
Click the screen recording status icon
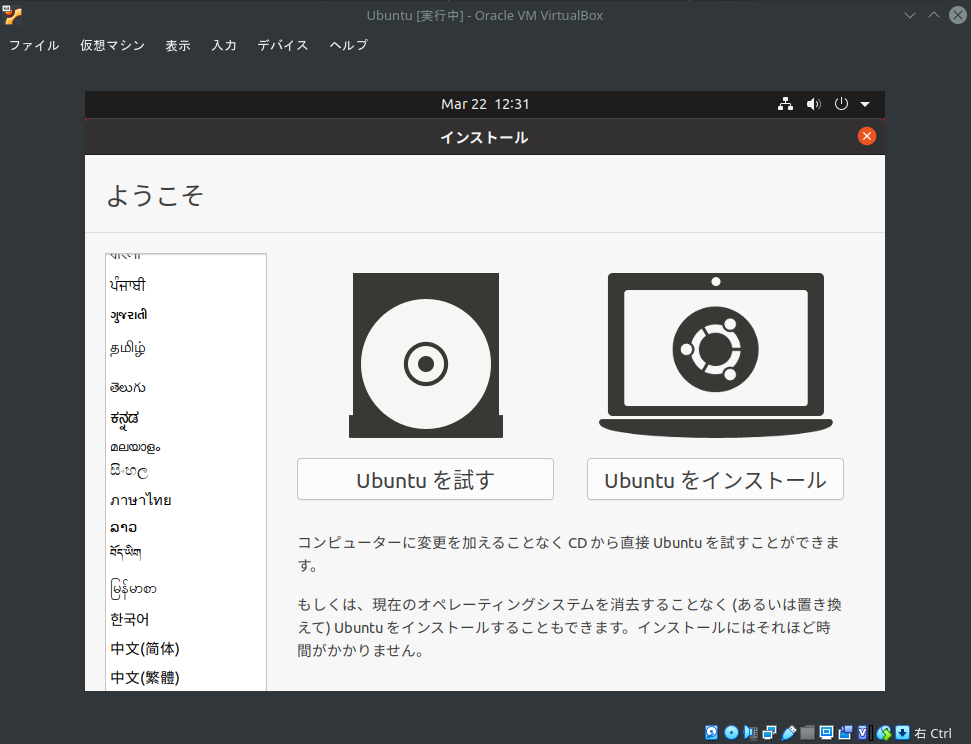click(845, 733)
